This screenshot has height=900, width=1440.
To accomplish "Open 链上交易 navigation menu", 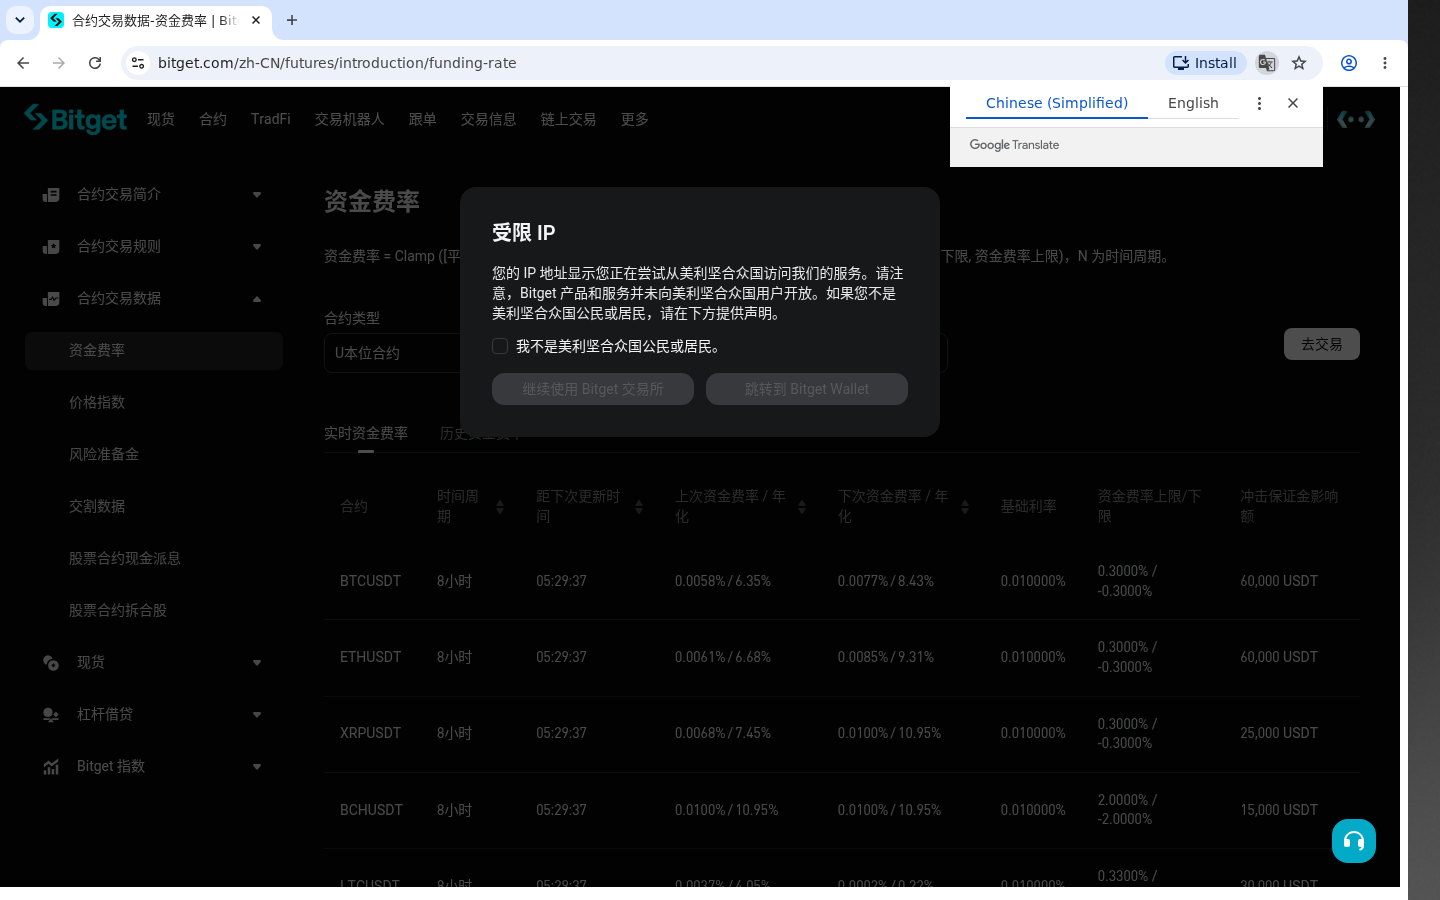I will [569, 119].
